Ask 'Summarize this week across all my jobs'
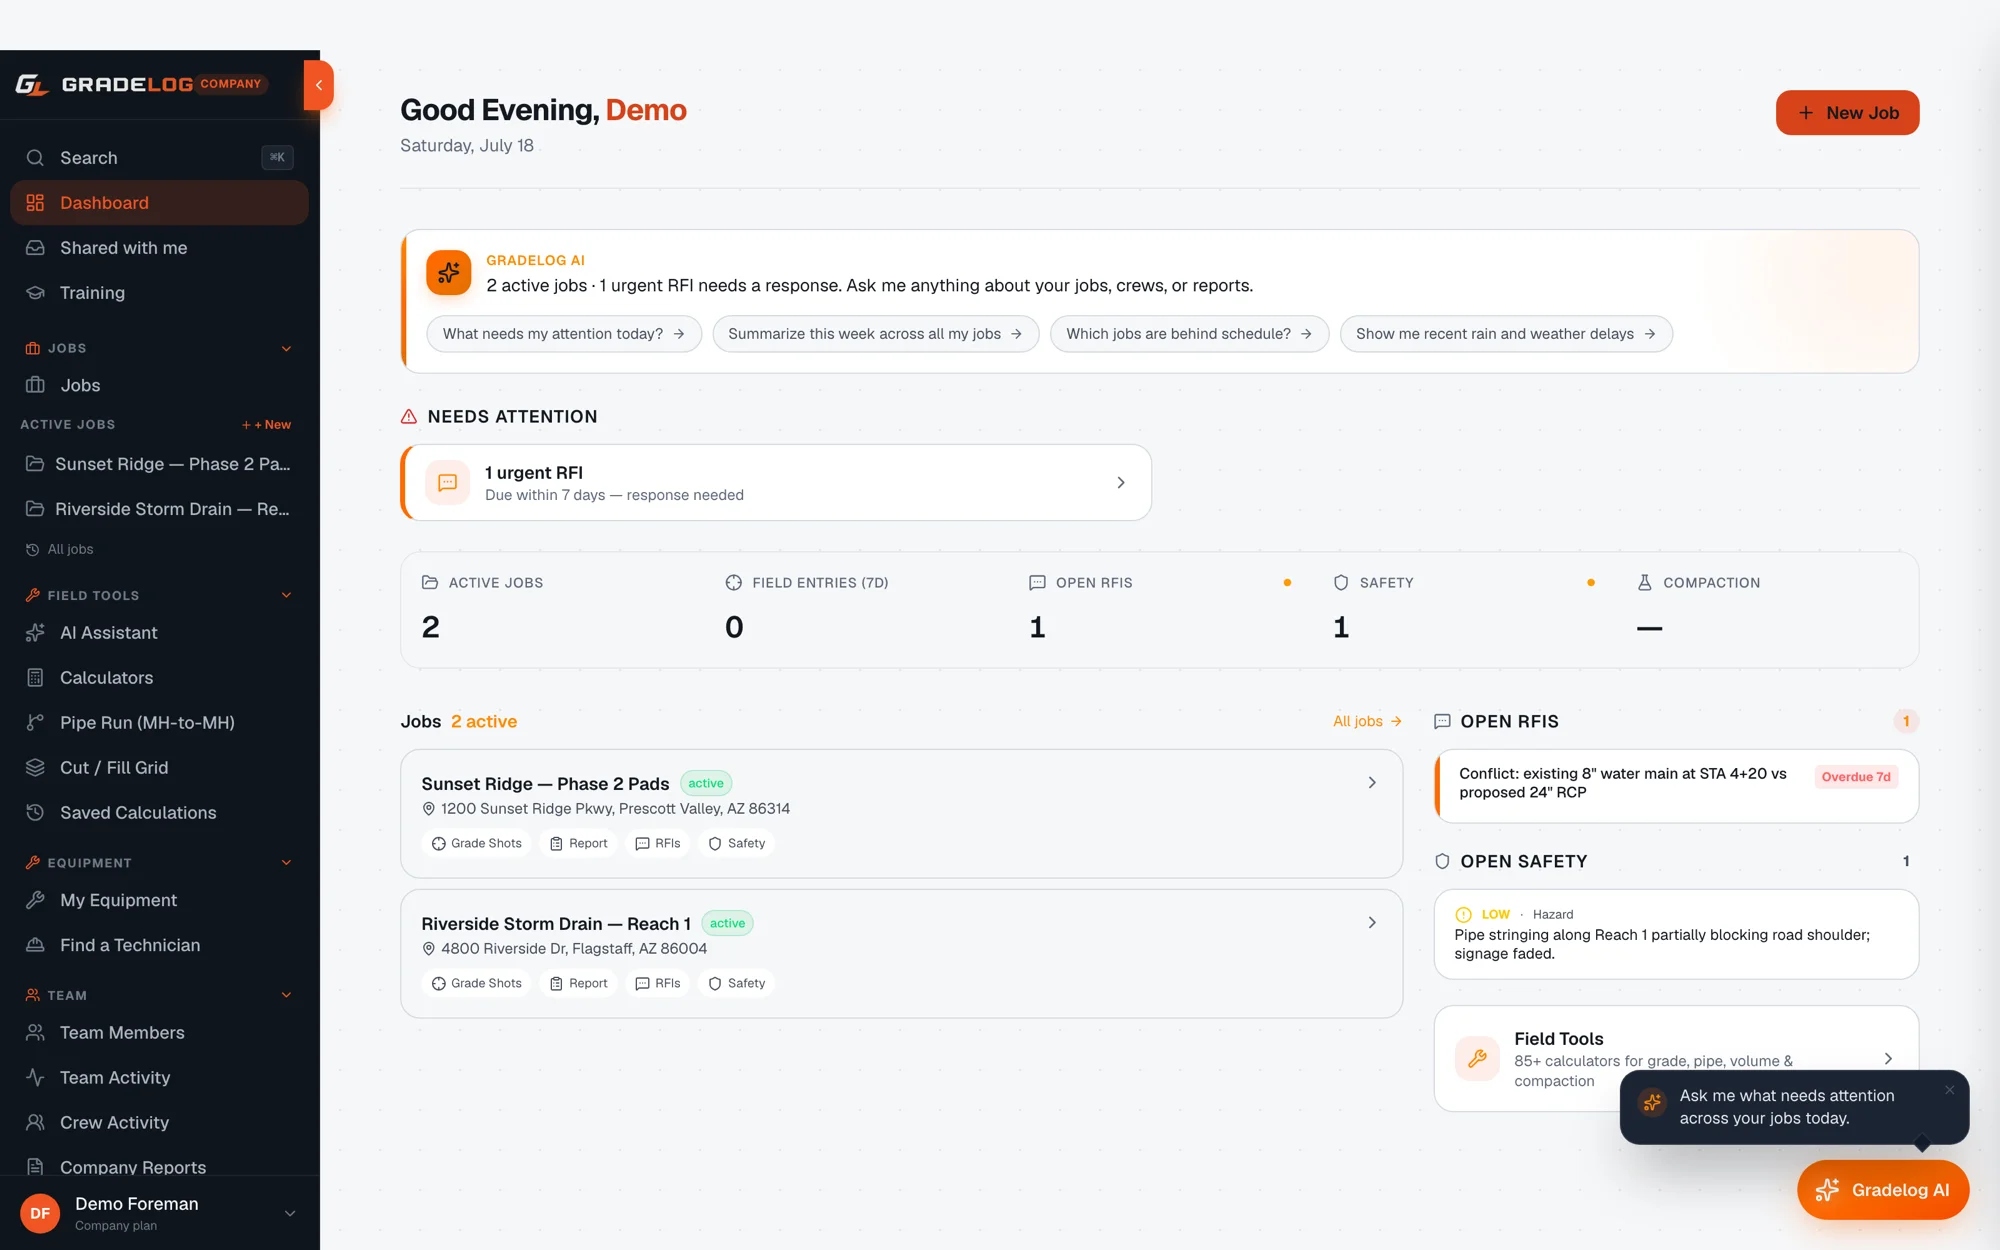 coord(875,334)
